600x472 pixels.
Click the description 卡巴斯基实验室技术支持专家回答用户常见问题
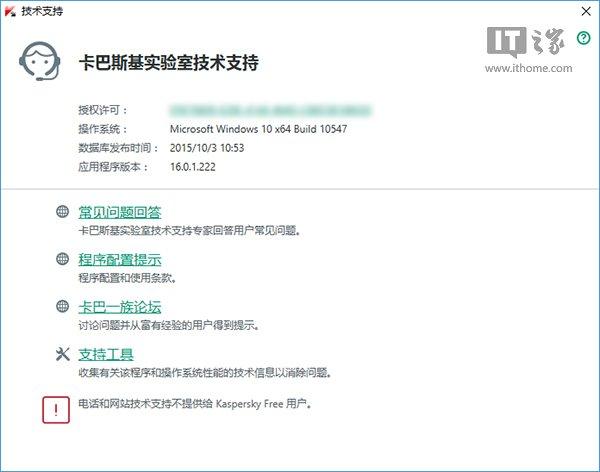tap(189, 230)
